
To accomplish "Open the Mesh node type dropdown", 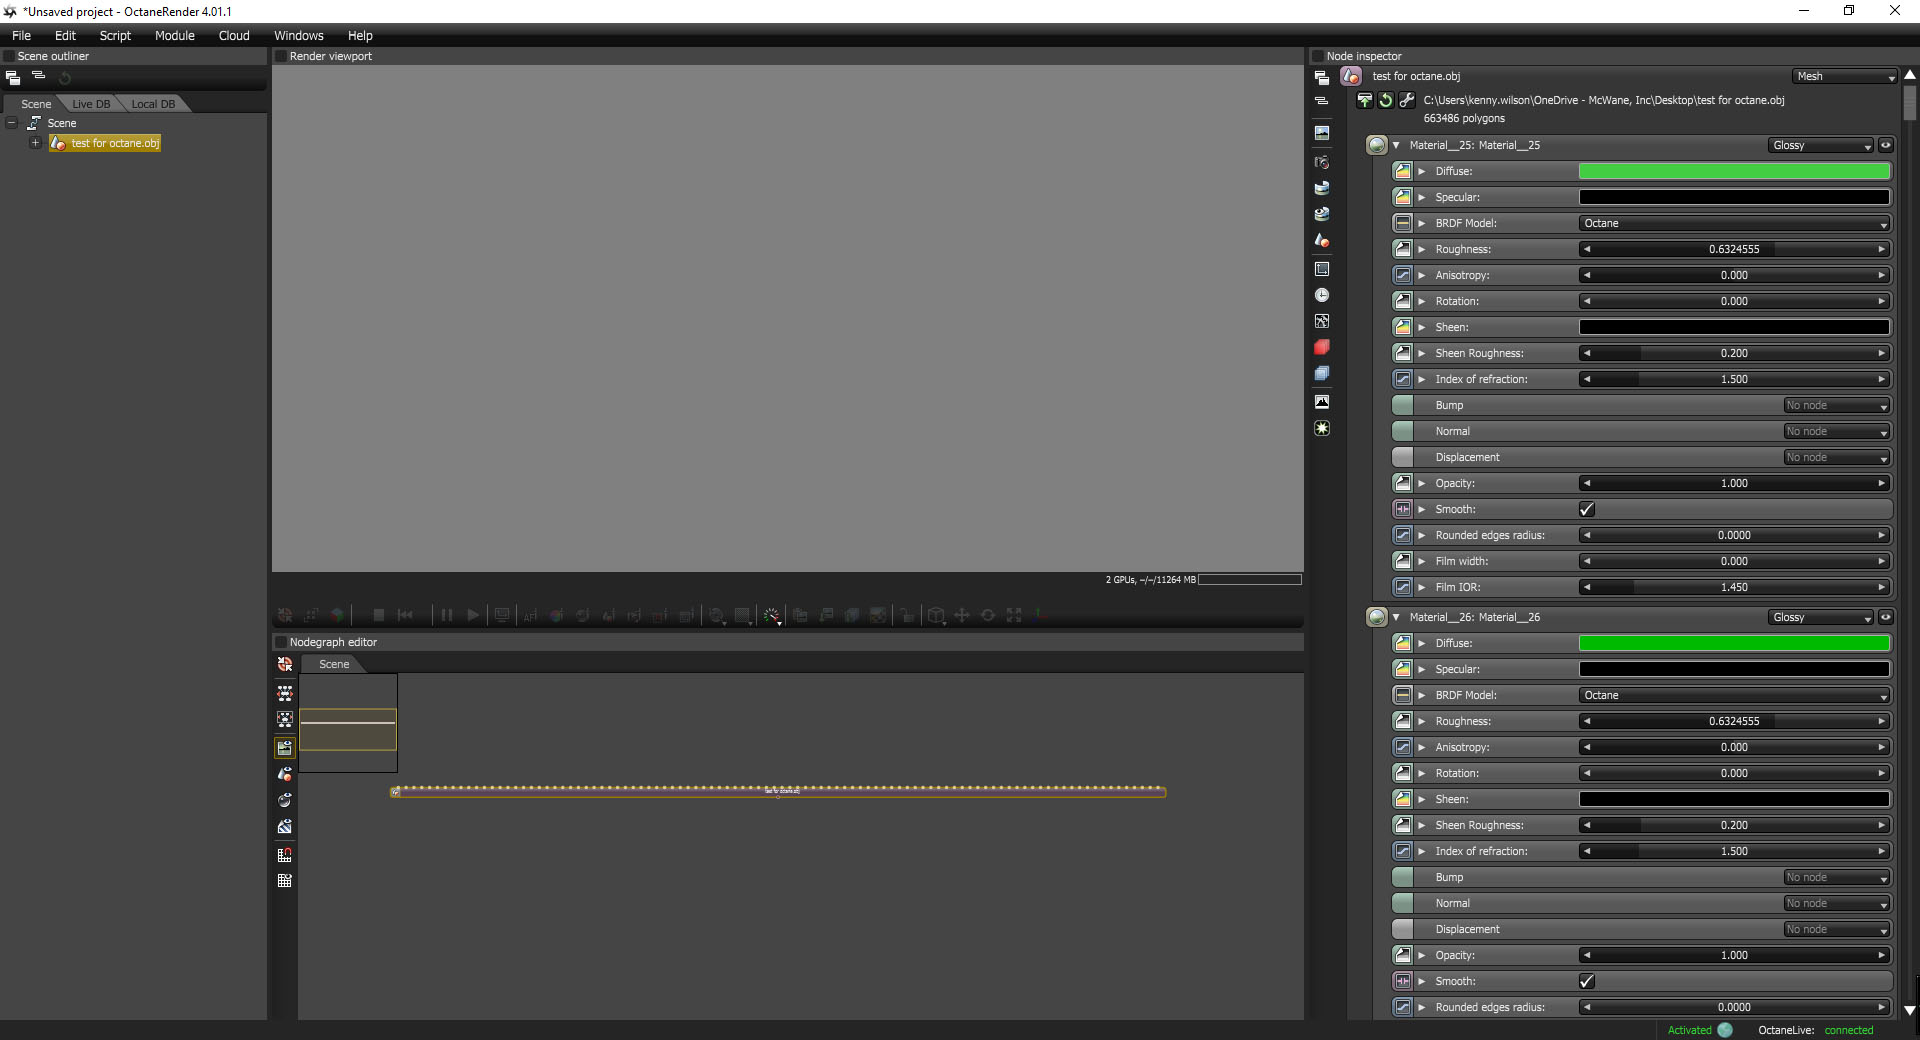I will click(x=1845, y=76).
